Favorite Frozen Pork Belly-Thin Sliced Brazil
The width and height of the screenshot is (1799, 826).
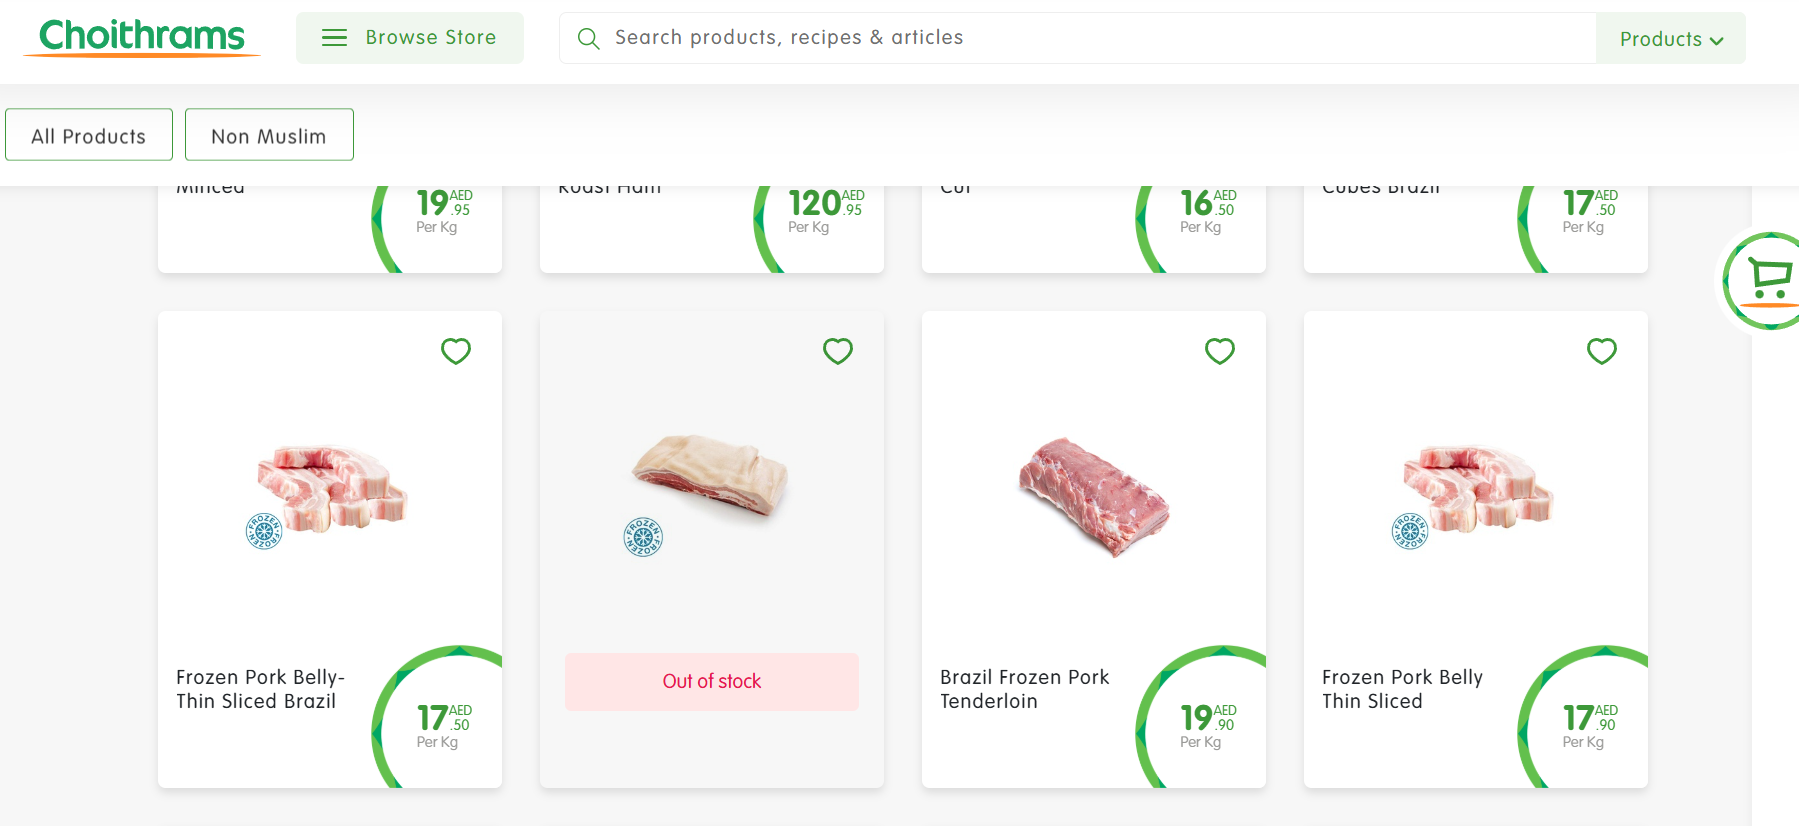(x=456, y=351)
